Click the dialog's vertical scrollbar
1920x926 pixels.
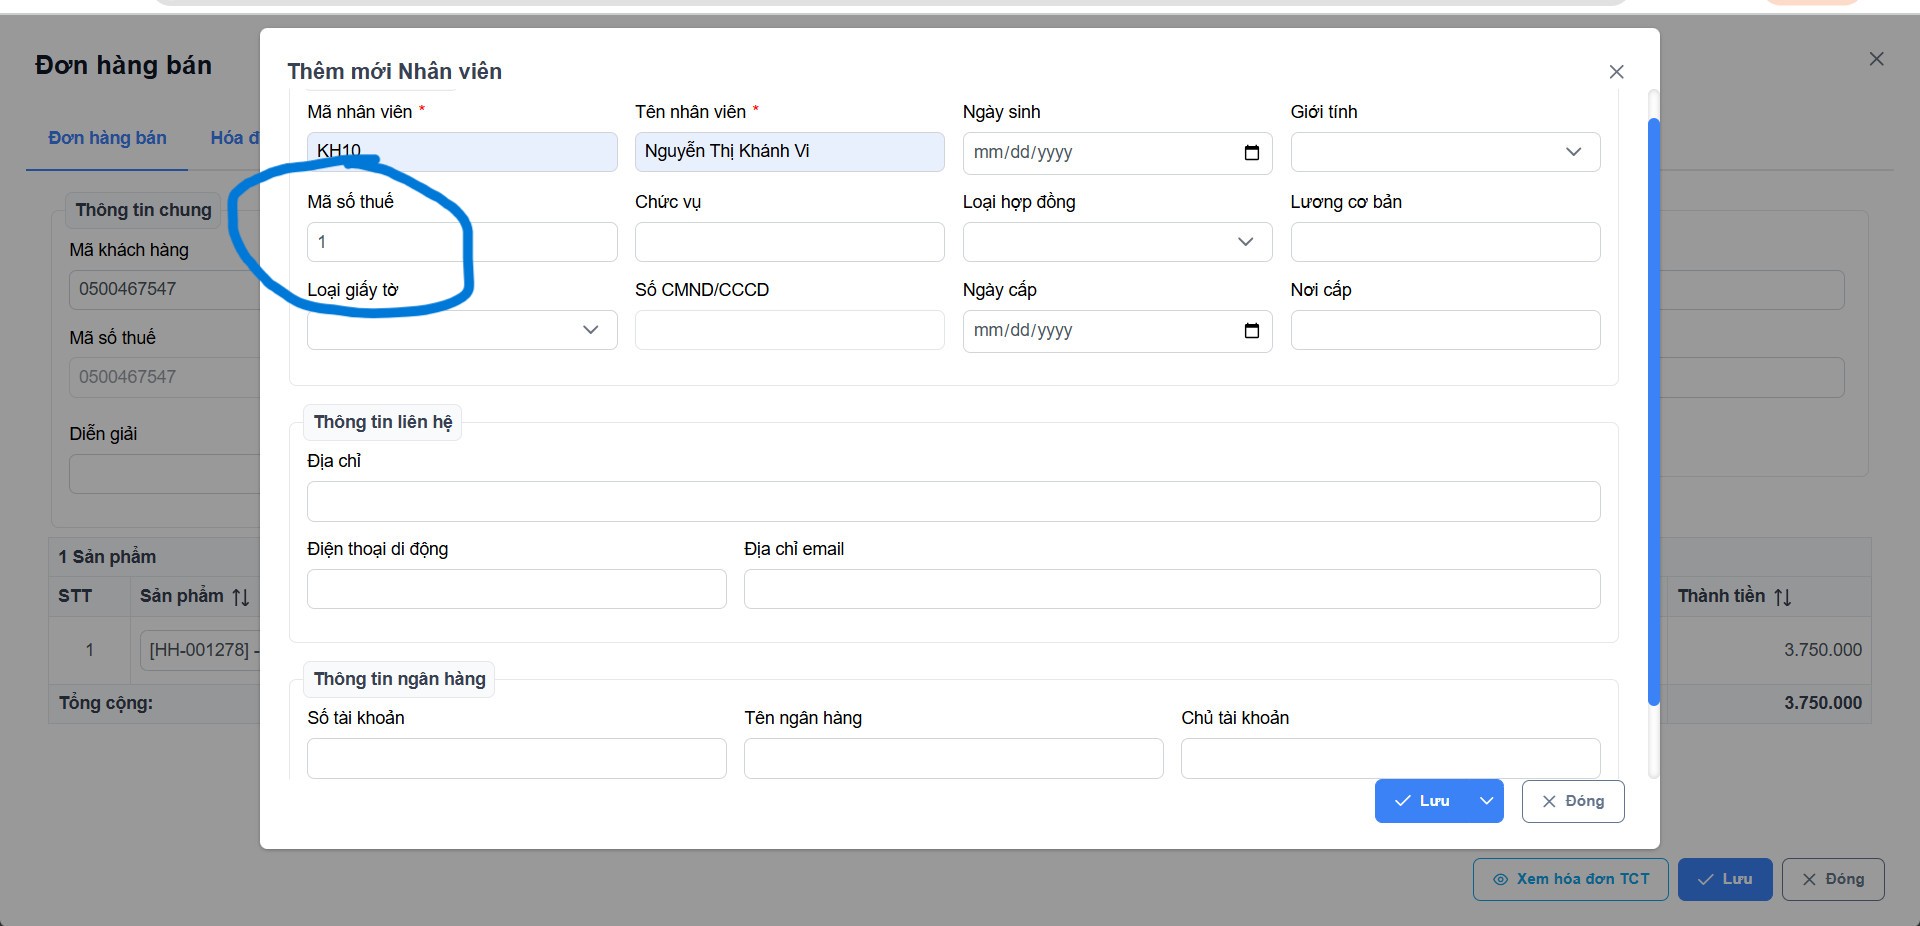(1654, 412)
